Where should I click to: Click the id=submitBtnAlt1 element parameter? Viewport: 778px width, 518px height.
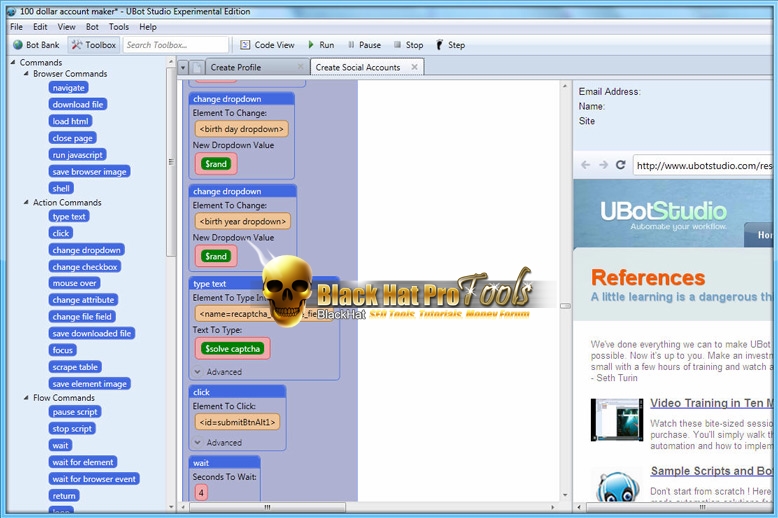pos(237,422)
